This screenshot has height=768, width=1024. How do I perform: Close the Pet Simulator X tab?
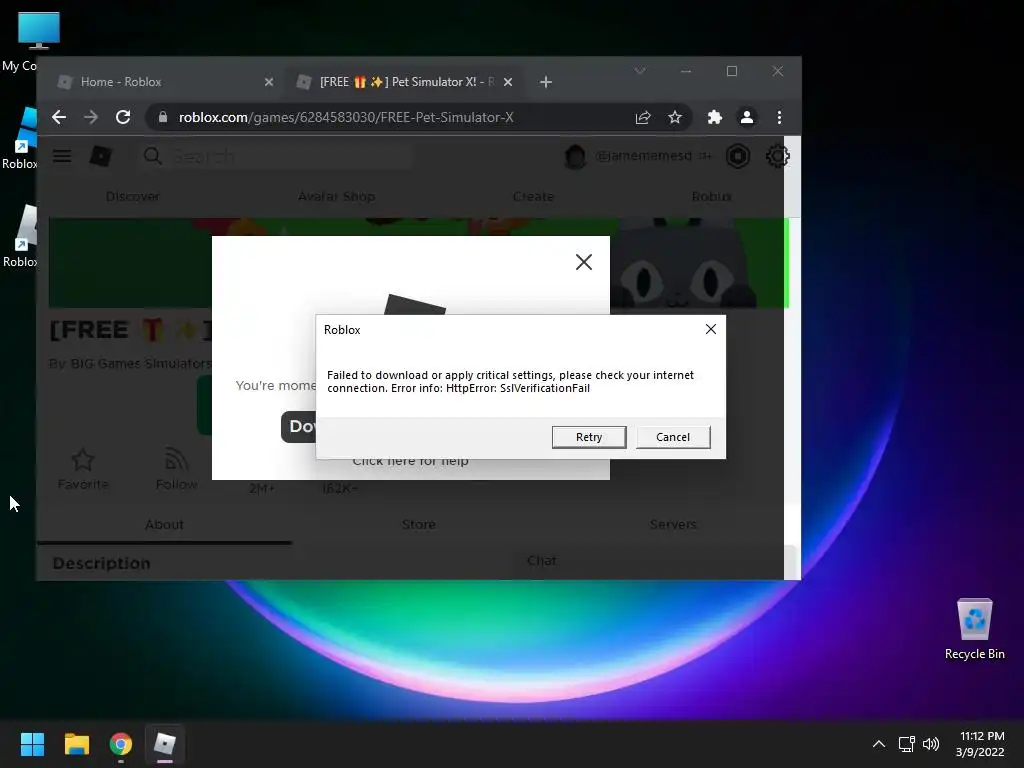coord(508,82)
